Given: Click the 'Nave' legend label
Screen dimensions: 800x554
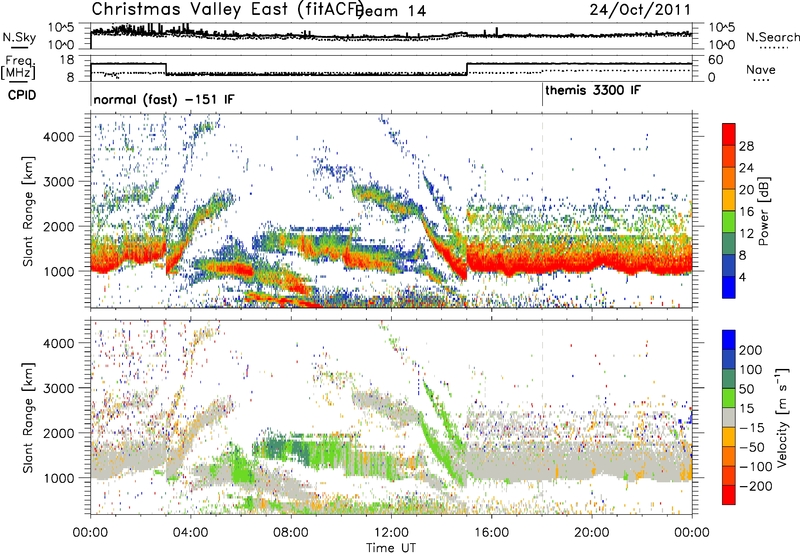Looking at the screenshot, I should (761, 69).
